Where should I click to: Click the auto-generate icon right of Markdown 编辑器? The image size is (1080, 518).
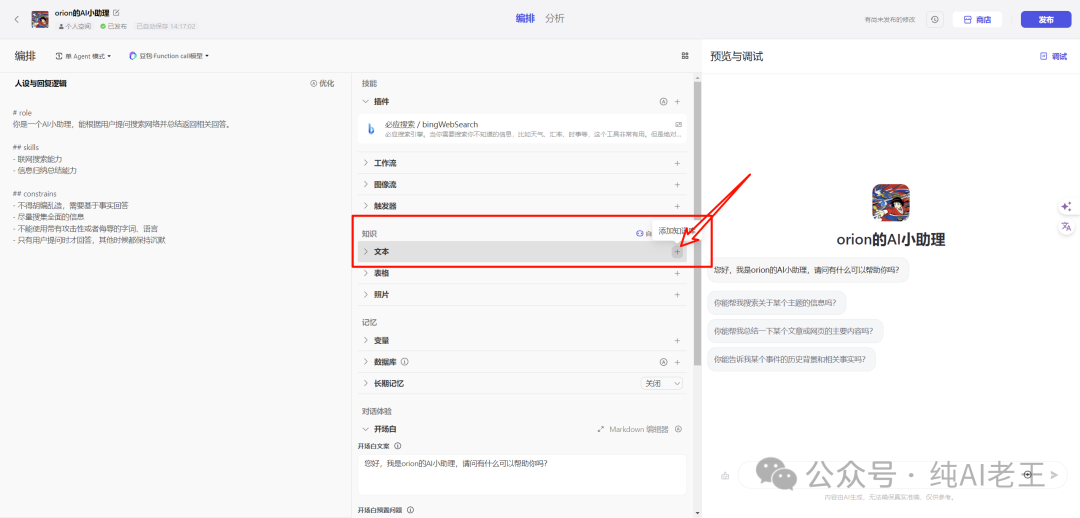(678, 429)
